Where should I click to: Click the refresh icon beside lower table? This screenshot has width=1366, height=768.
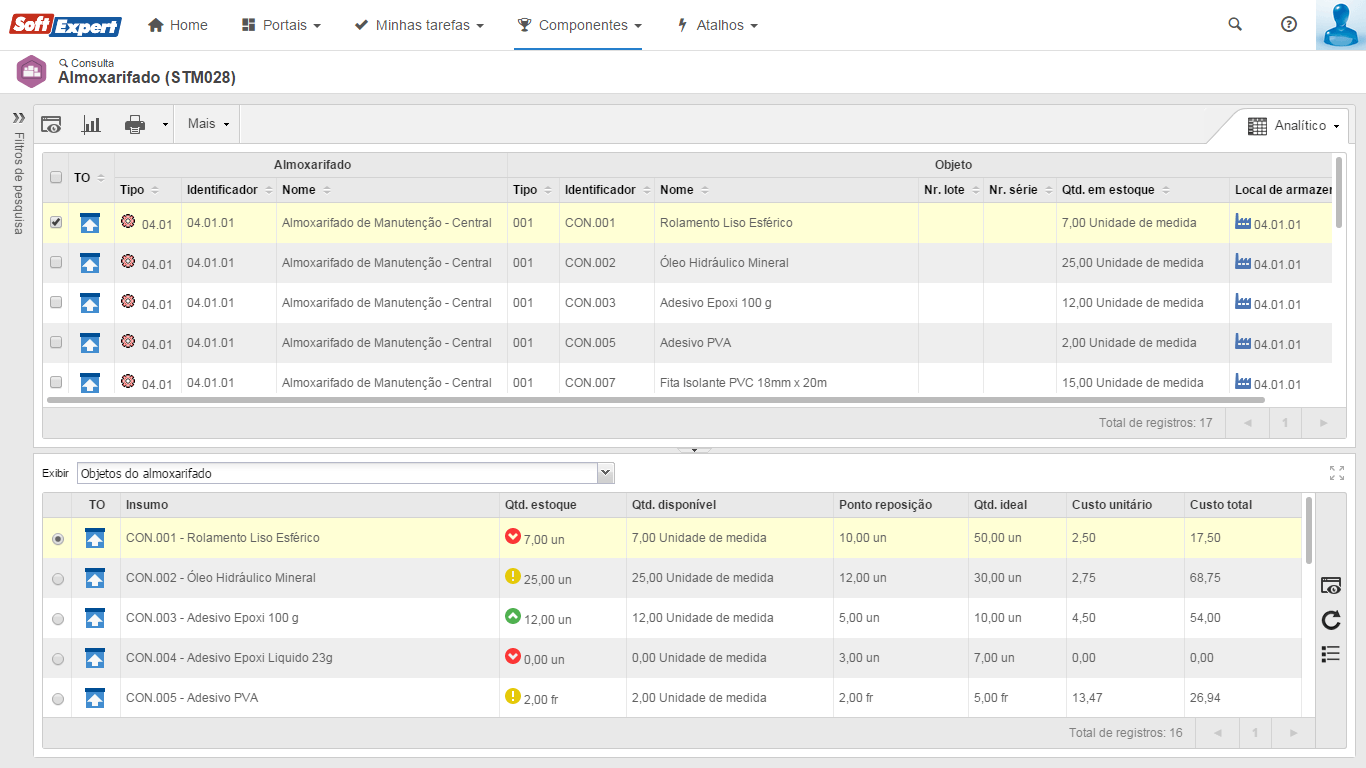pyautogui.click(x=1330, y=620)
